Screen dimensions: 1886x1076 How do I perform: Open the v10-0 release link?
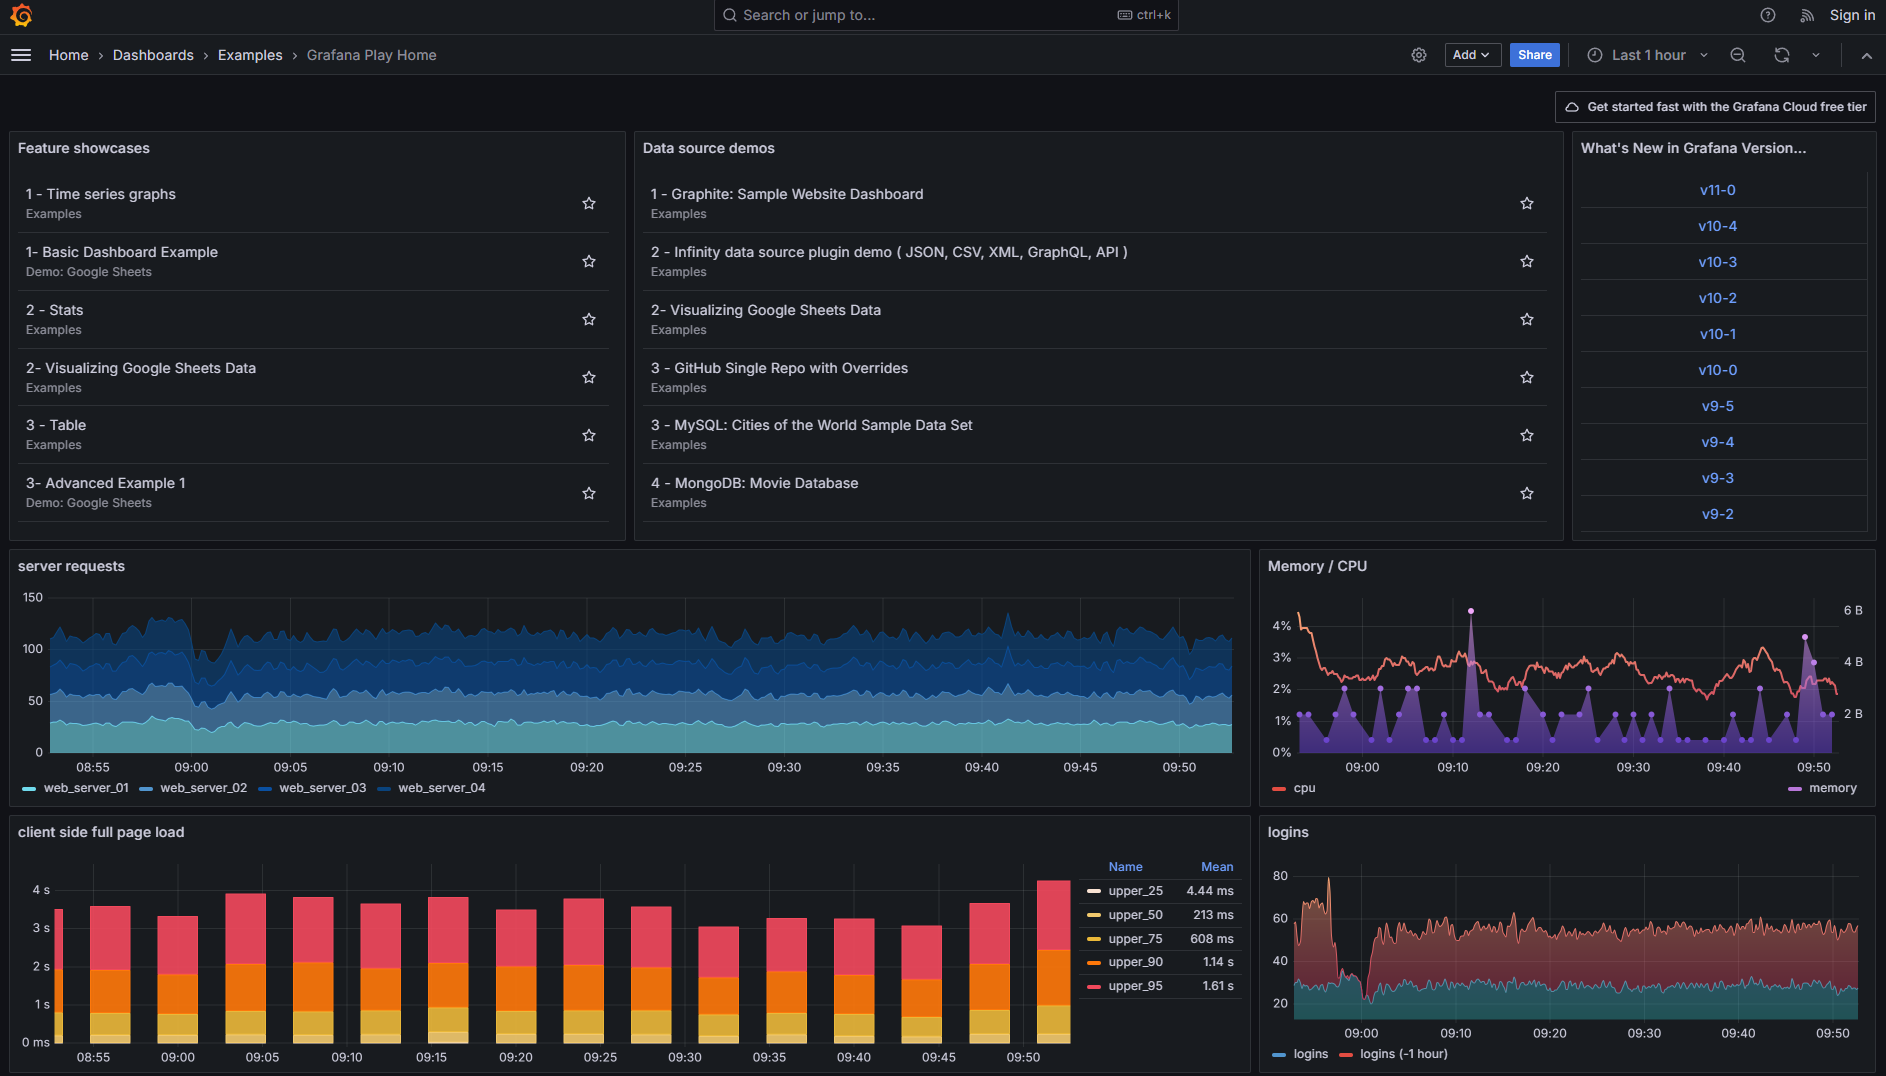coord(1717,370)
